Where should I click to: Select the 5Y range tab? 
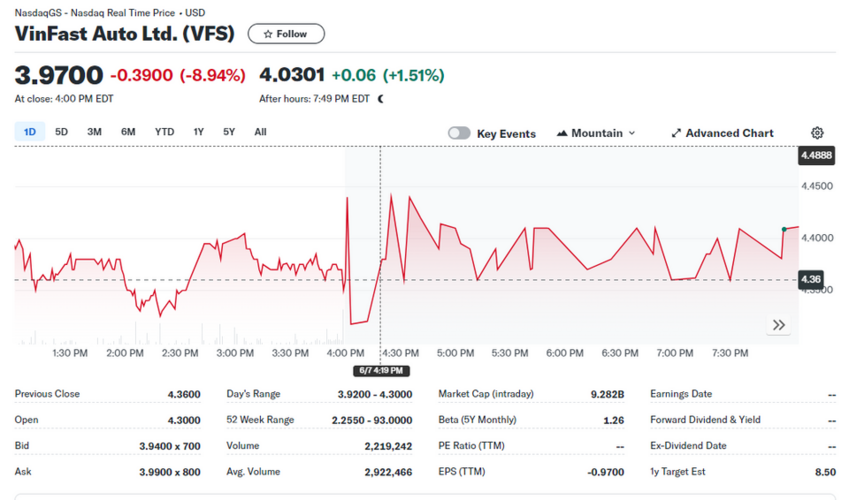point(229,132)
